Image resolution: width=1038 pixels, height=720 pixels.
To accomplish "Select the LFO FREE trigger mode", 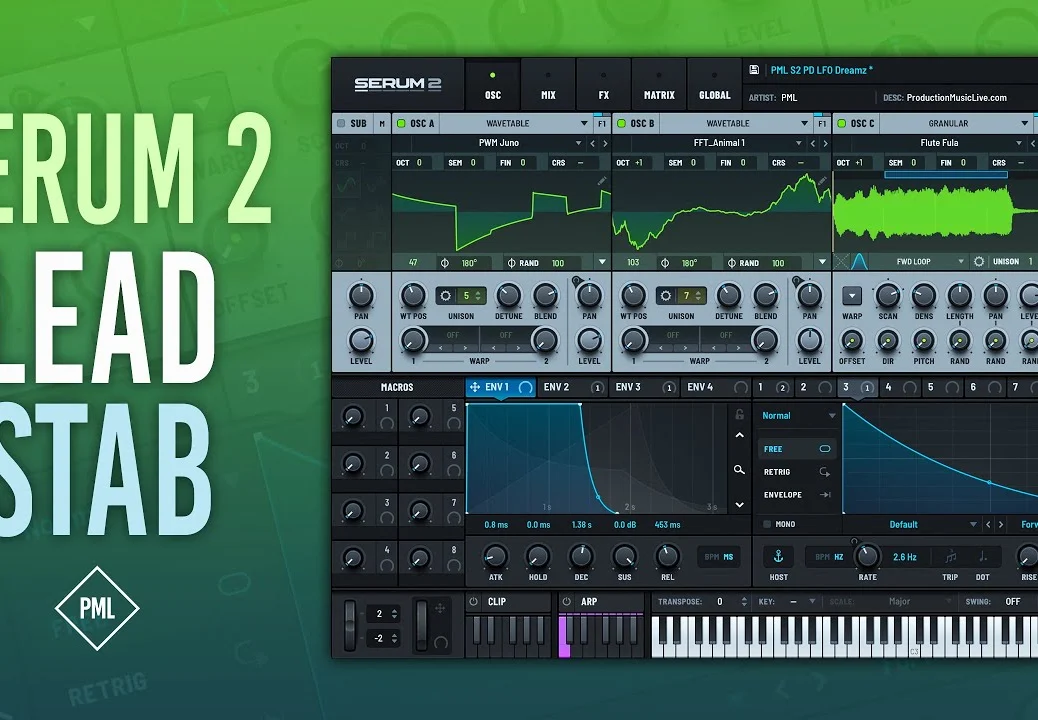I will point(796,449).
